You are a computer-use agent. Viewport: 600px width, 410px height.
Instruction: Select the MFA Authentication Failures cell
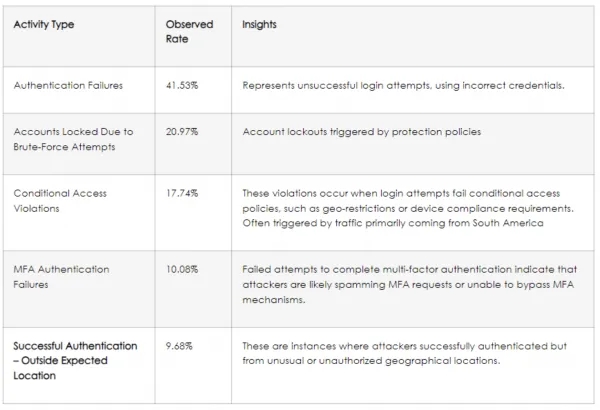[62, 276]
